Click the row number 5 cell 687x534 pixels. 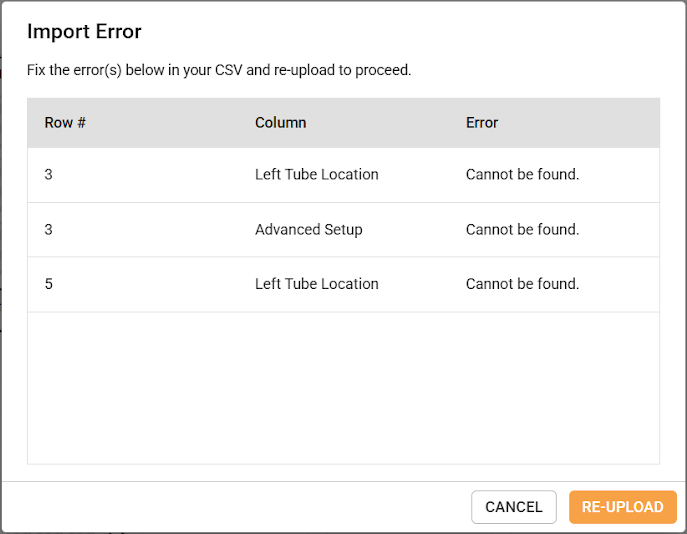point(49,284)
